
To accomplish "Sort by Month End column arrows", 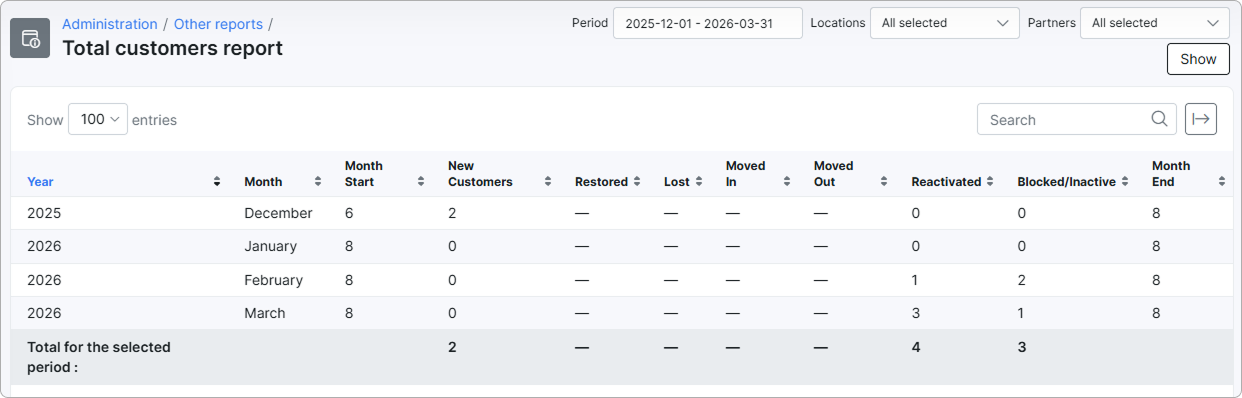I will [x=1222, y=182].
